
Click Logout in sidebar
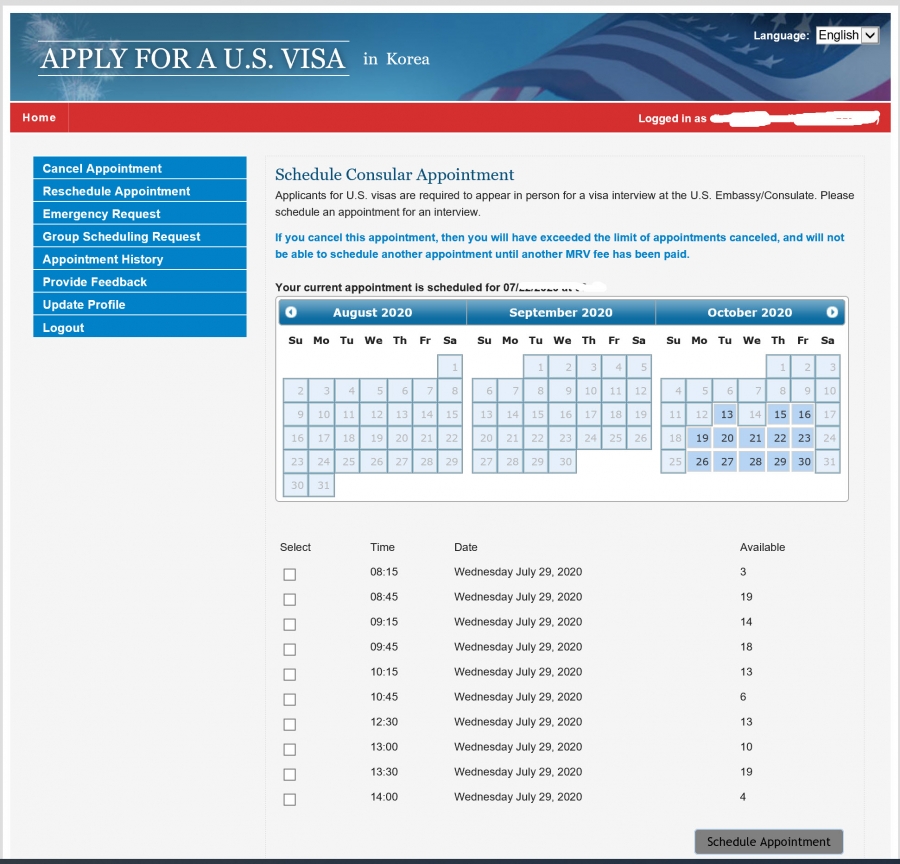[140, 327]
